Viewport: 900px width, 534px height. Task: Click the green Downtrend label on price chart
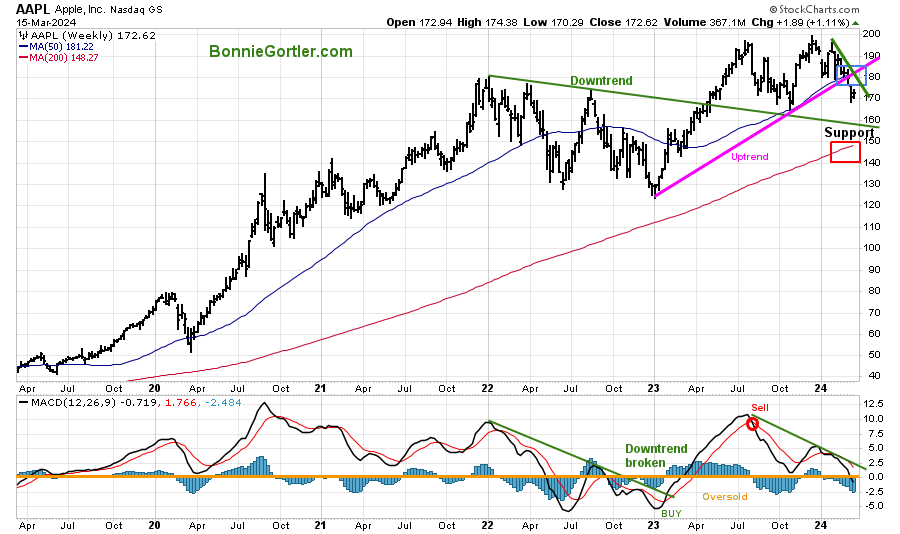601,81
